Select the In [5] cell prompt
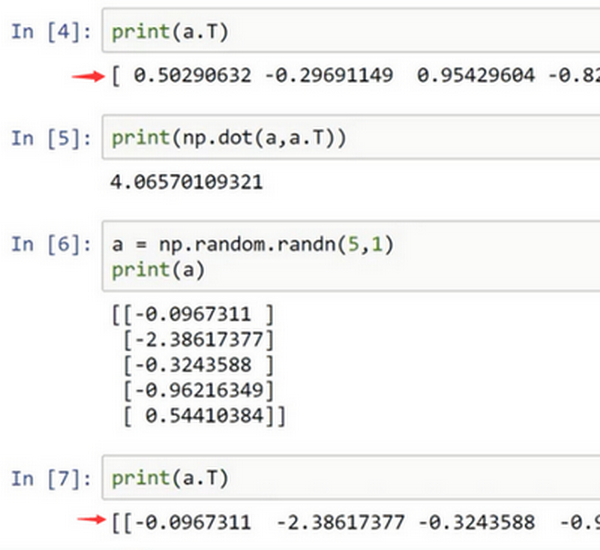 [x=51, y=138]
